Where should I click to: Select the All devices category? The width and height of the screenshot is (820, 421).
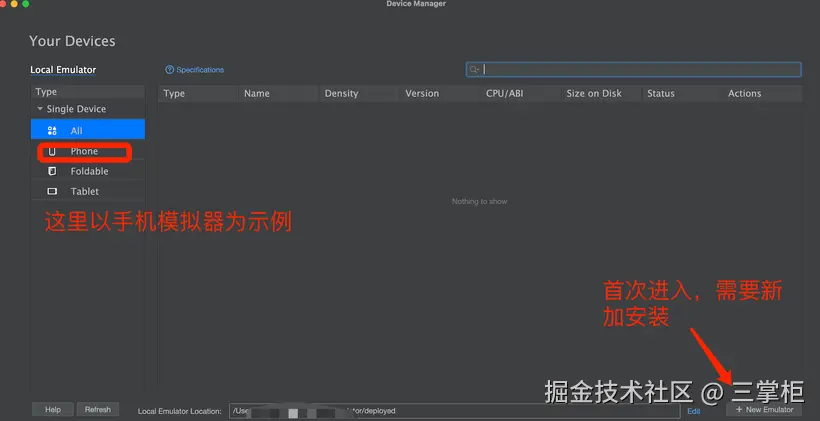(x=88, y=129)
